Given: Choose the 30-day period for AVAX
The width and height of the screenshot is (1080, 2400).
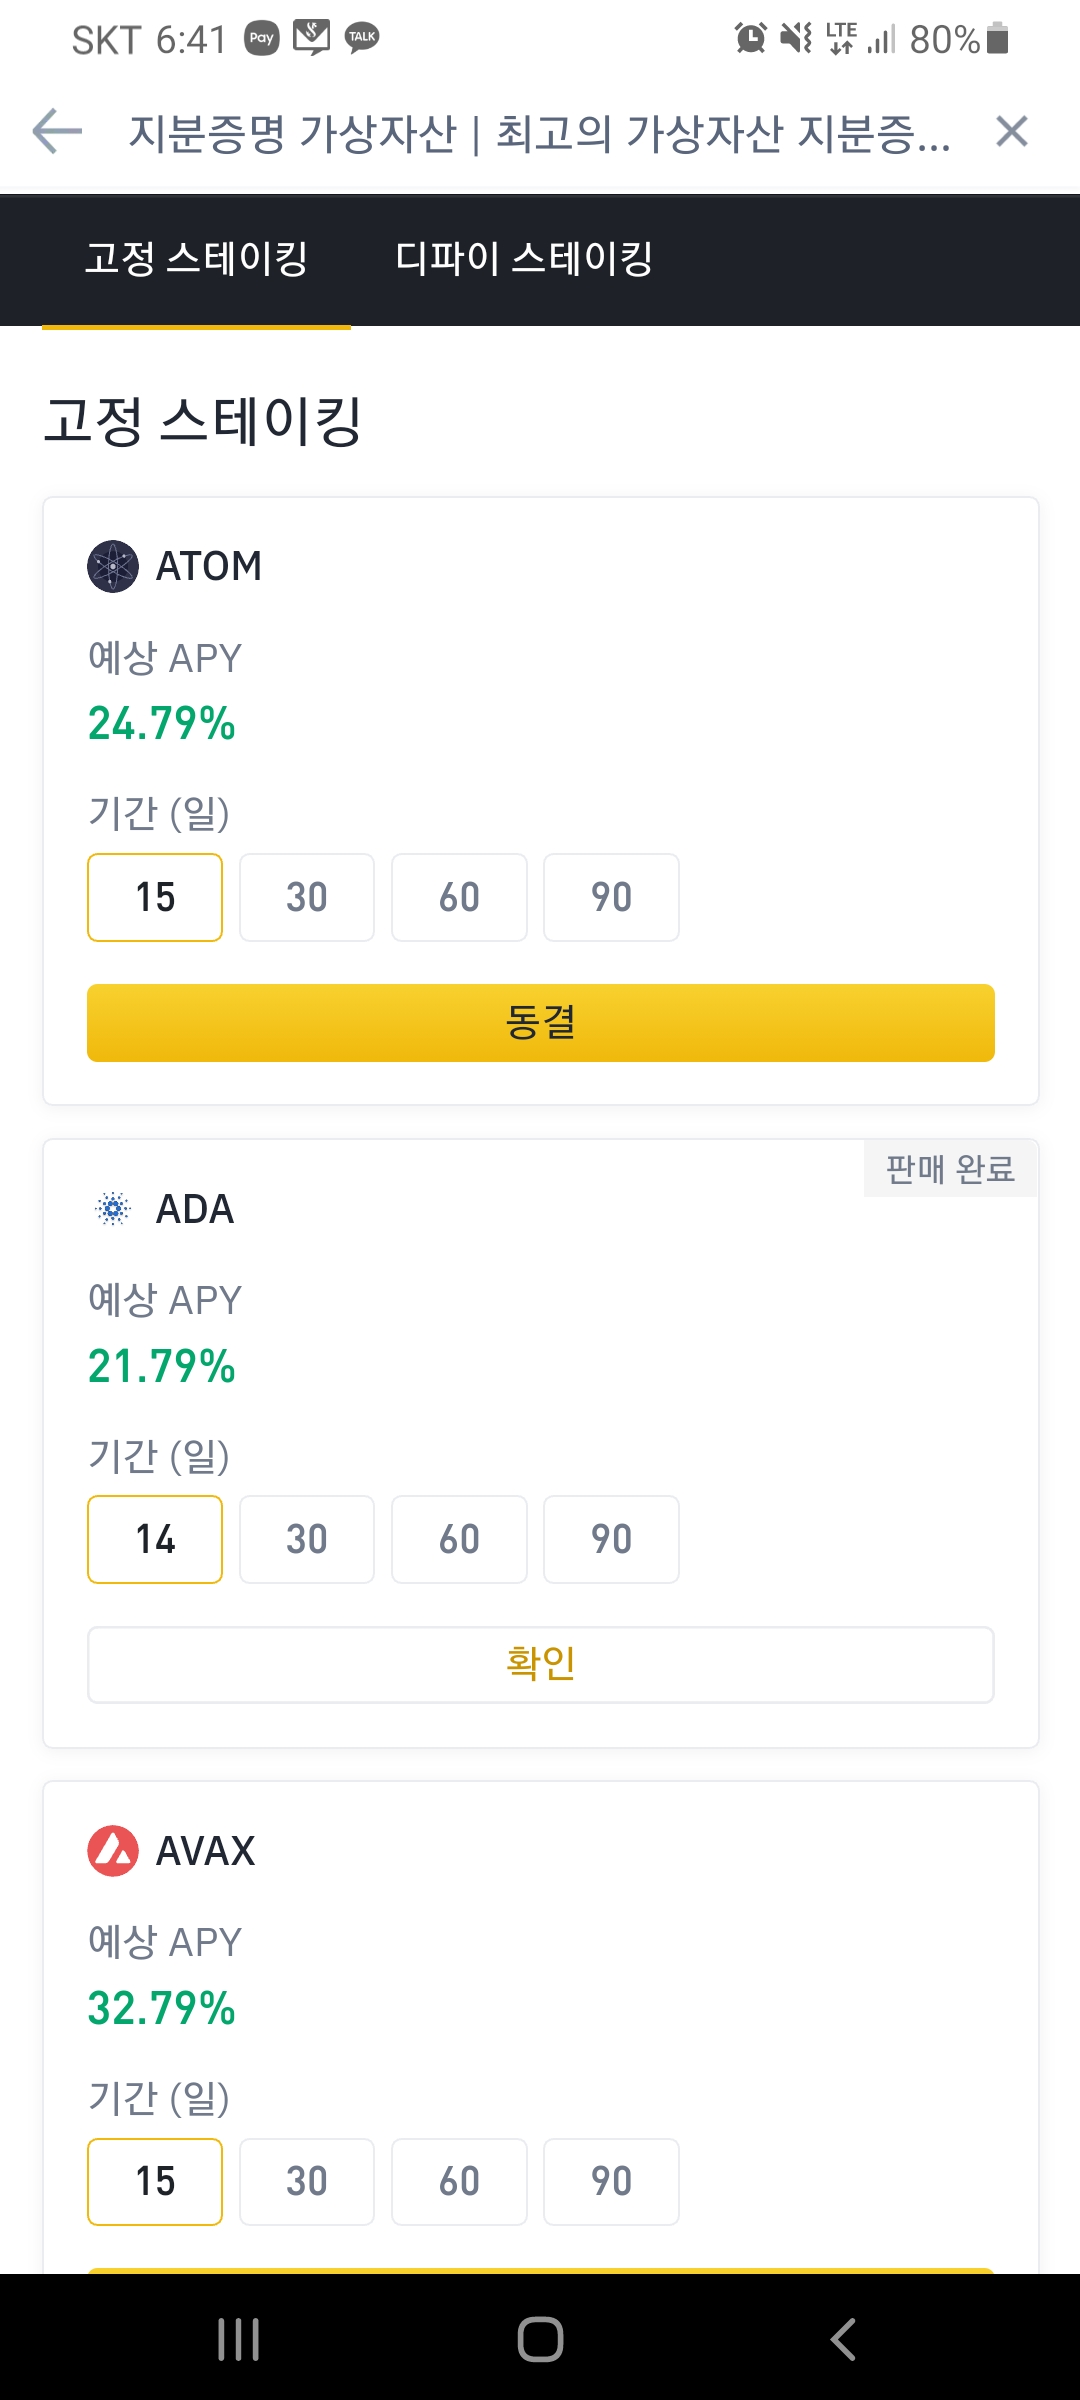Looking at the screenshot, I should (x=307, y=2182).
